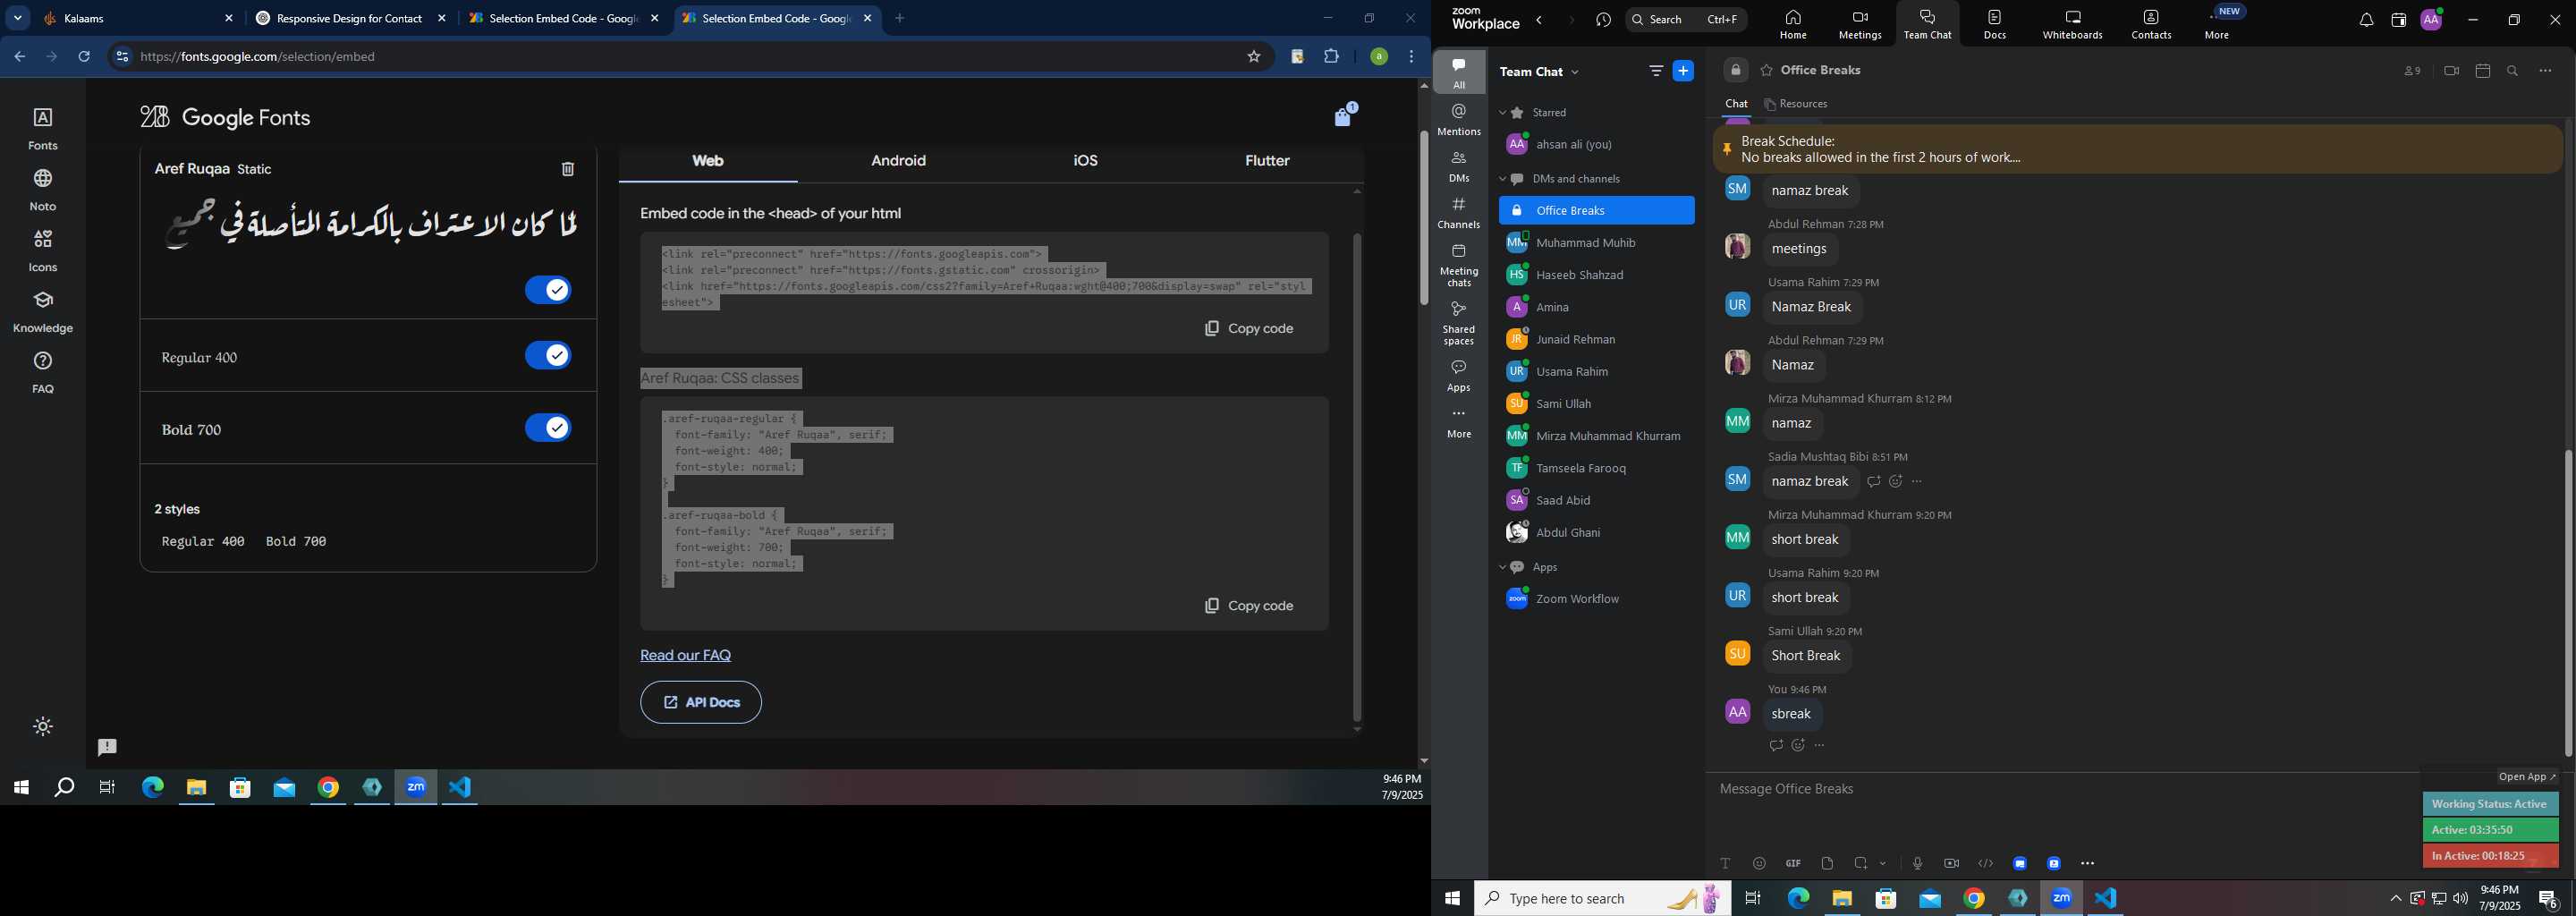Go to Zoom Whiteboards tab
2576x916 pixels.
pyautogui.click(x=2073, y=24)
